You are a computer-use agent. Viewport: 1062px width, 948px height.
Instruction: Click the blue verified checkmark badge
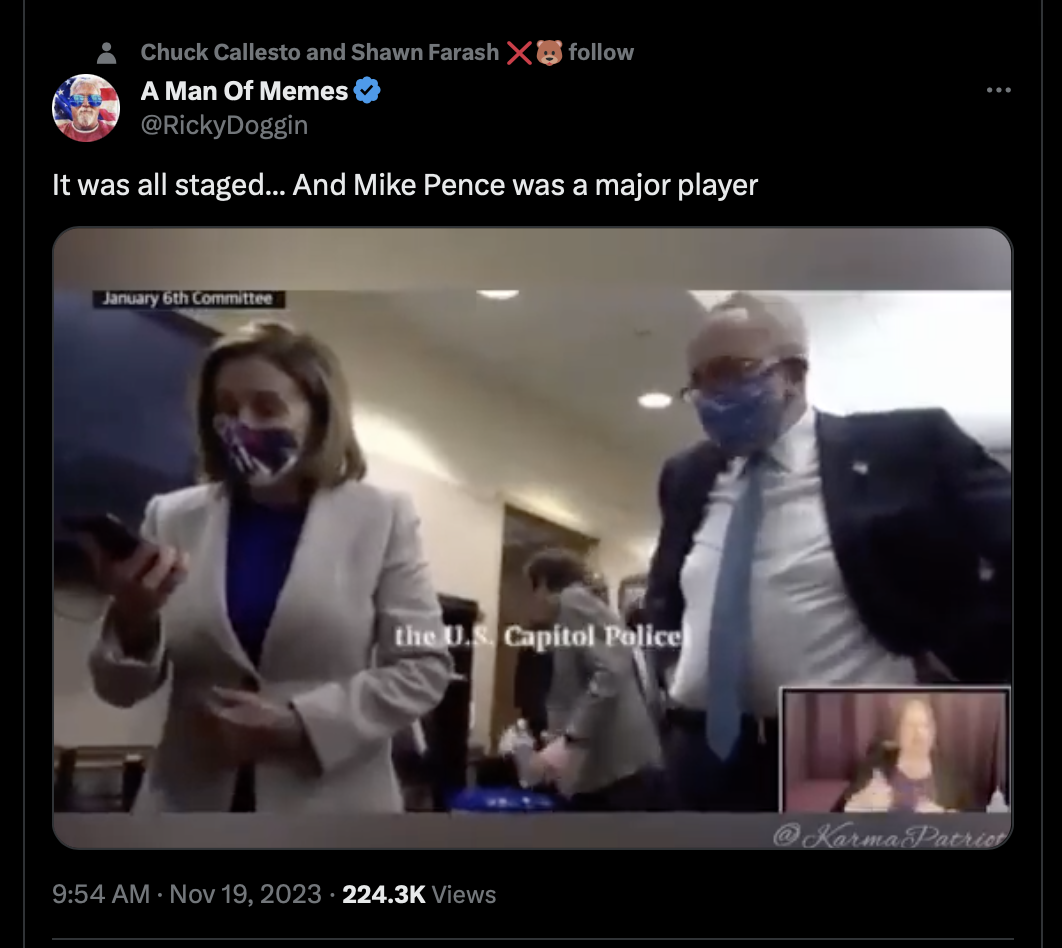pyautogui.click(x=367, y=90)
